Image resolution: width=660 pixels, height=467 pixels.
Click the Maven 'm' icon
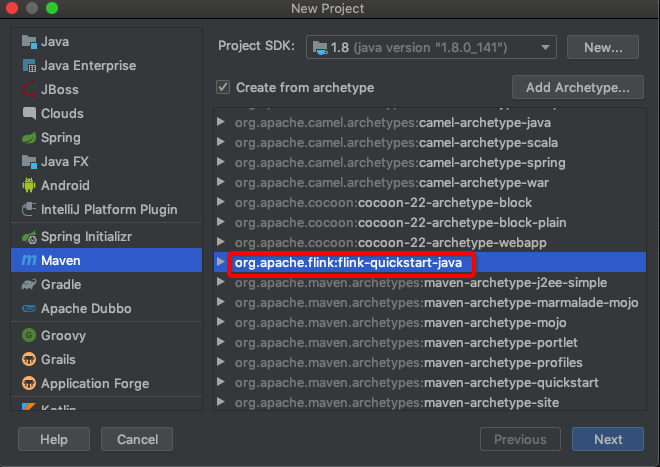pyautogui.click(x=29, y=260)
